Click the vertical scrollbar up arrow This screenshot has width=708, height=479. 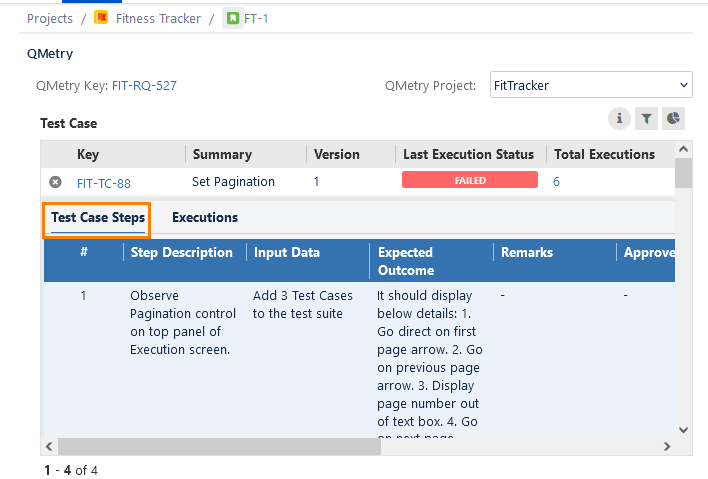(x=684, y=149)
